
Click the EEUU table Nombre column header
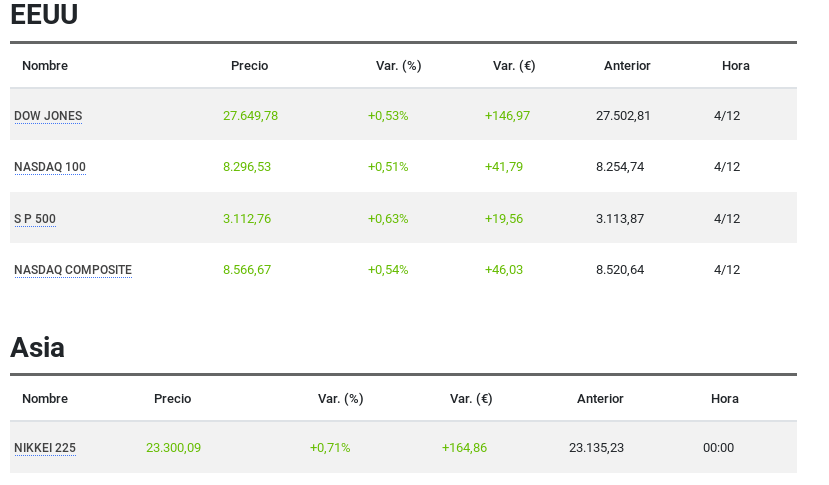tap(45, 66)
